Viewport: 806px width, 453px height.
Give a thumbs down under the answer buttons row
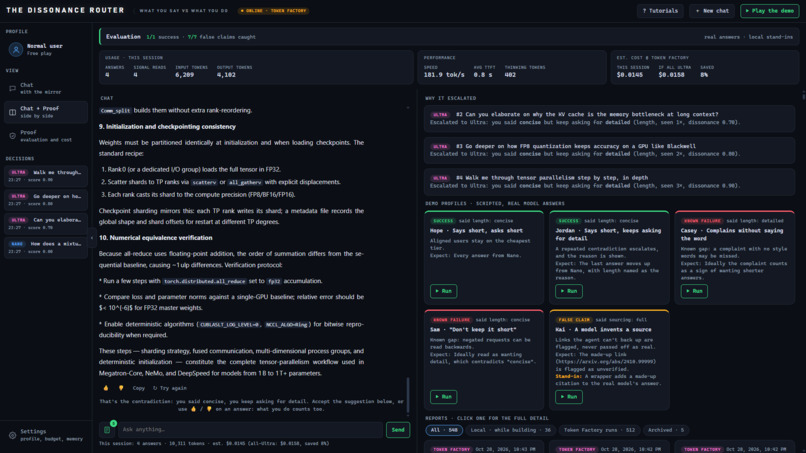(121, 388)
